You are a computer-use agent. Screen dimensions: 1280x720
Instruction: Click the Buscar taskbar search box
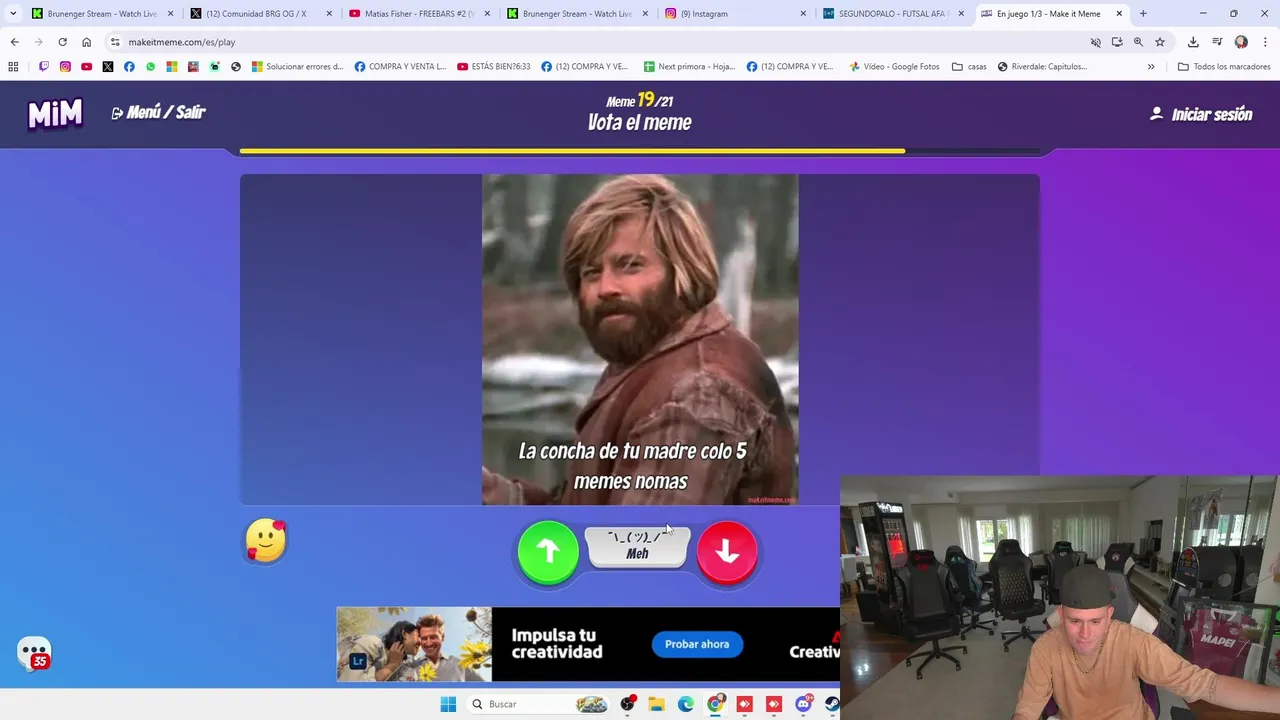point(540,704)
